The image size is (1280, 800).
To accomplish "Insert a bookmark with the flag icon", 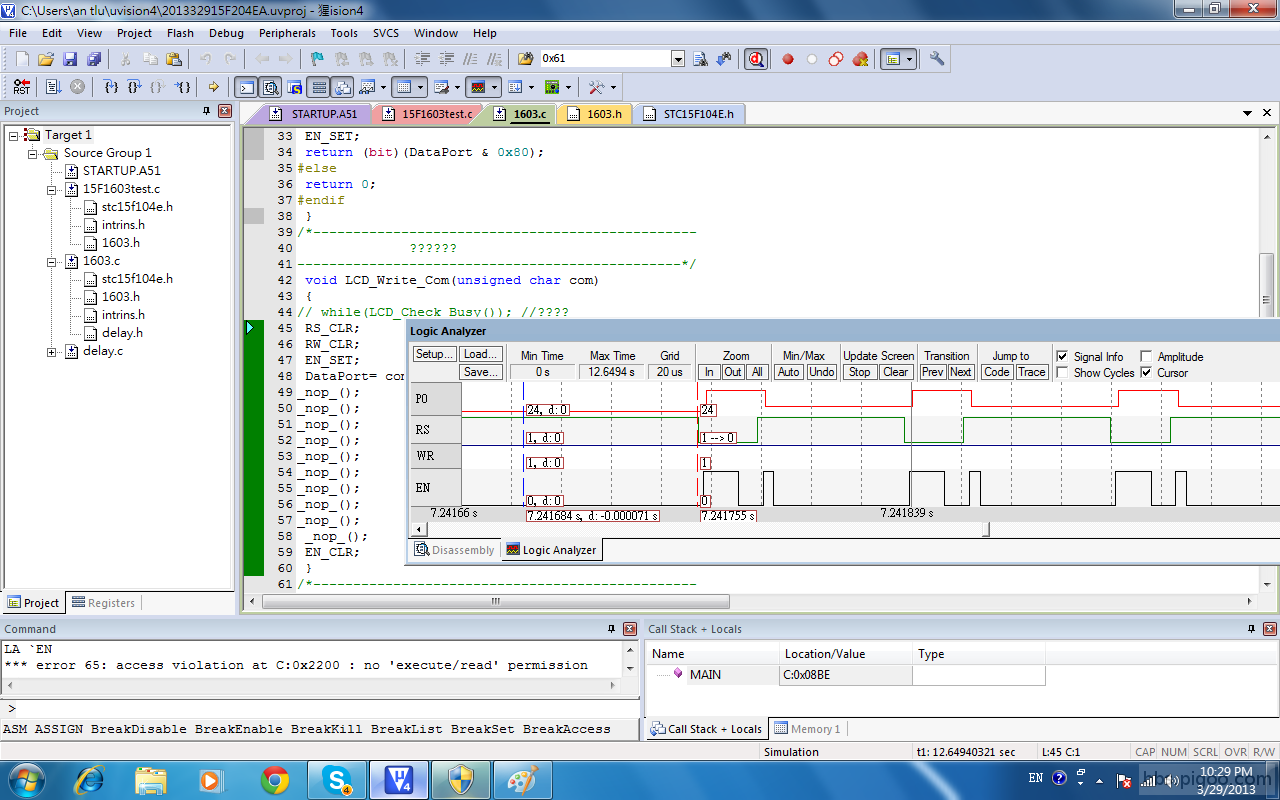I will (x=317, y=59).
